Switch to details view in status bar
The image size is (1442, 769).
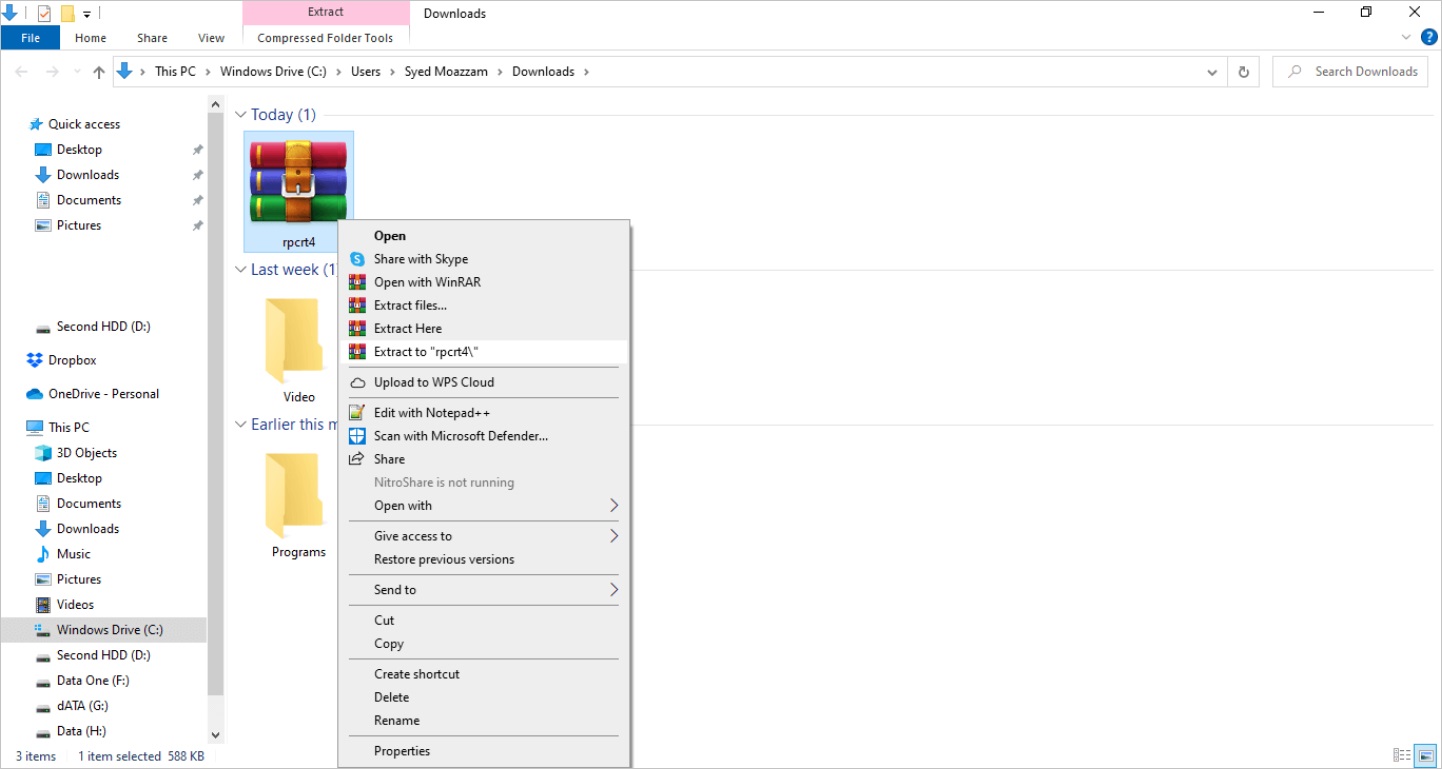pos(1401,755)
